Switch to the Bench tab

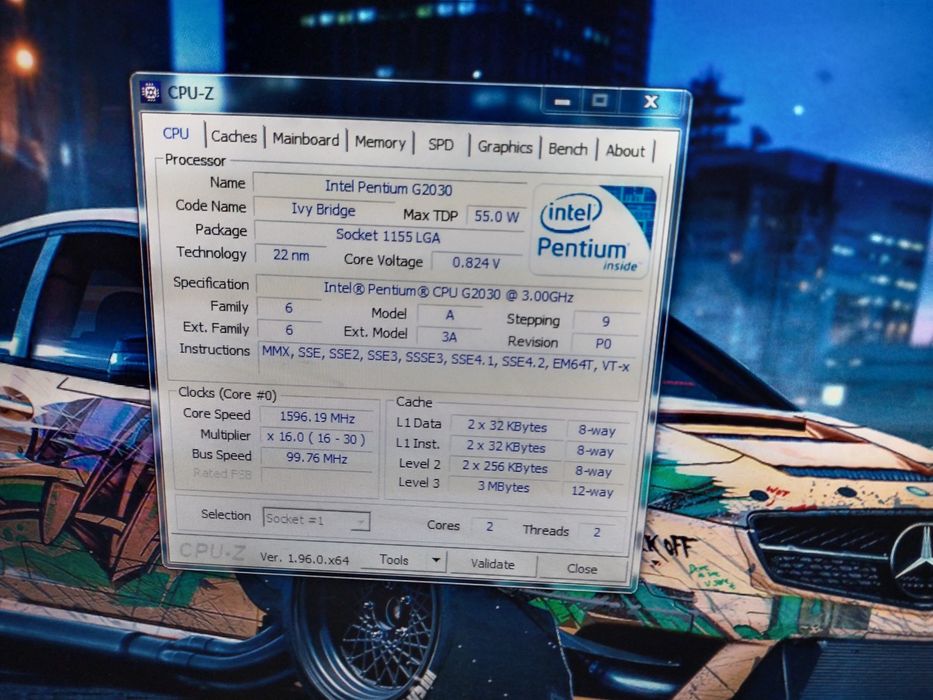(x=568, y=149)
